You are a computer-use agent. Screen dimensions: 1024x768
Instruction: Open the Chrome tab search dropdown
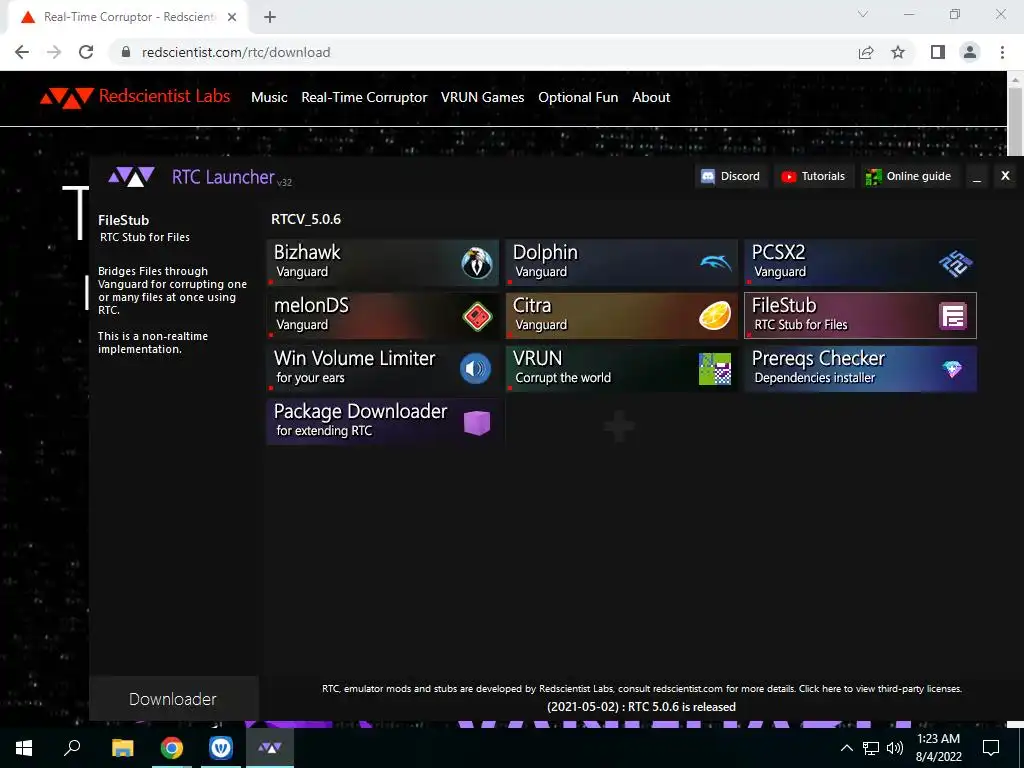pos(863,14)
